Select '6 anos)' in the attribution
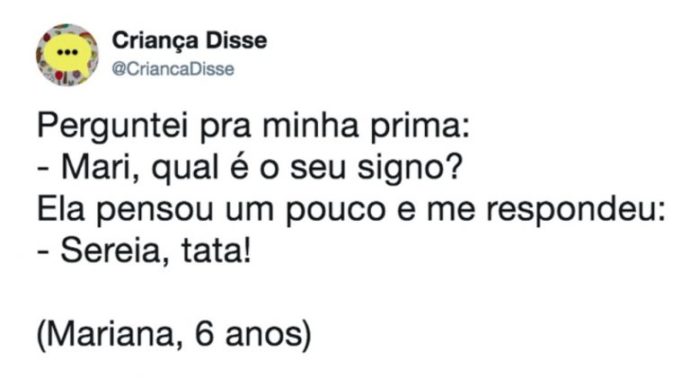The image size is (690, 378). [253, 336]
